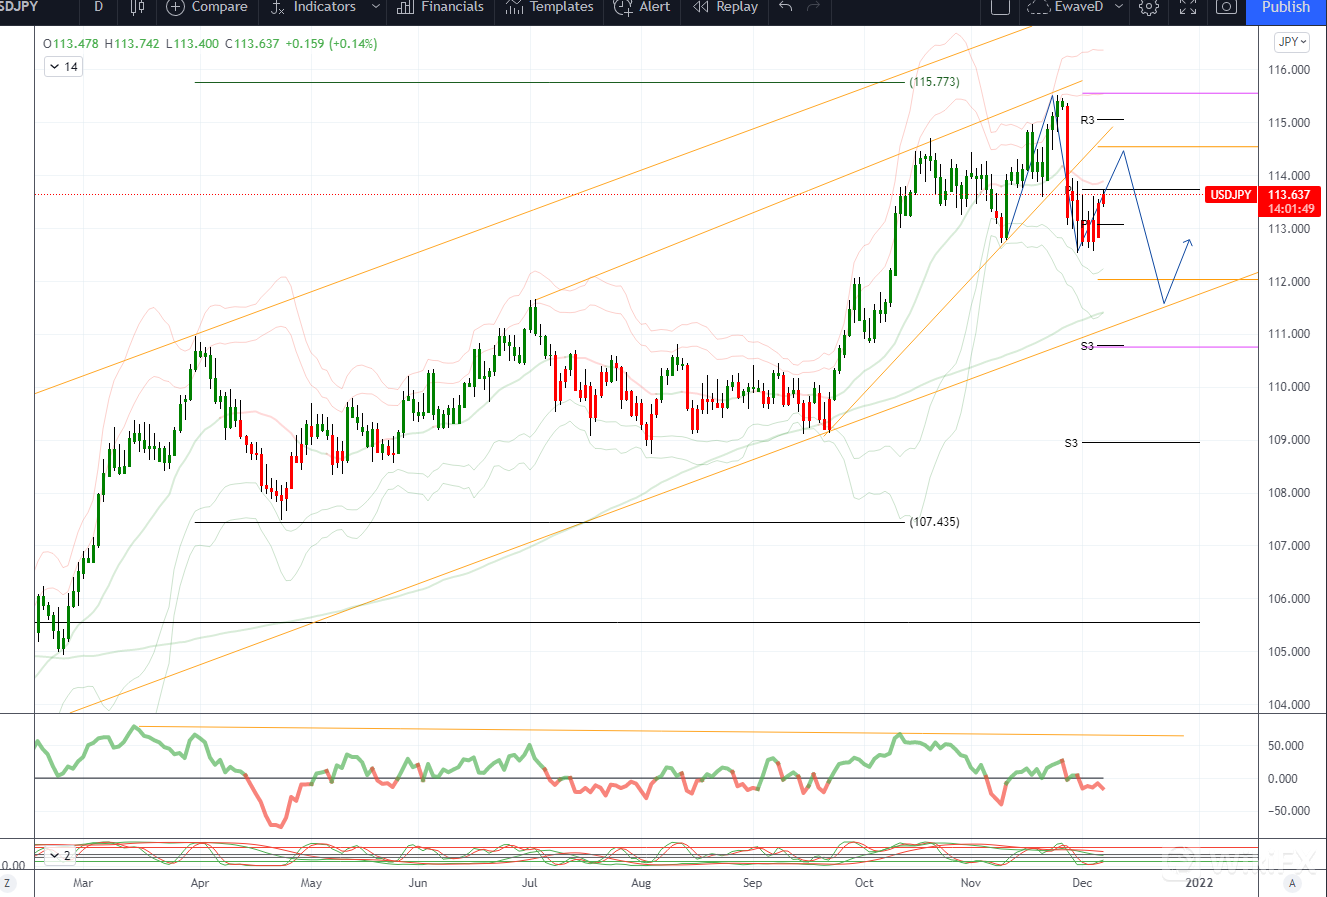Click Compare to add a symbol
The image size is (1327, 897).
tap(206, 7)
